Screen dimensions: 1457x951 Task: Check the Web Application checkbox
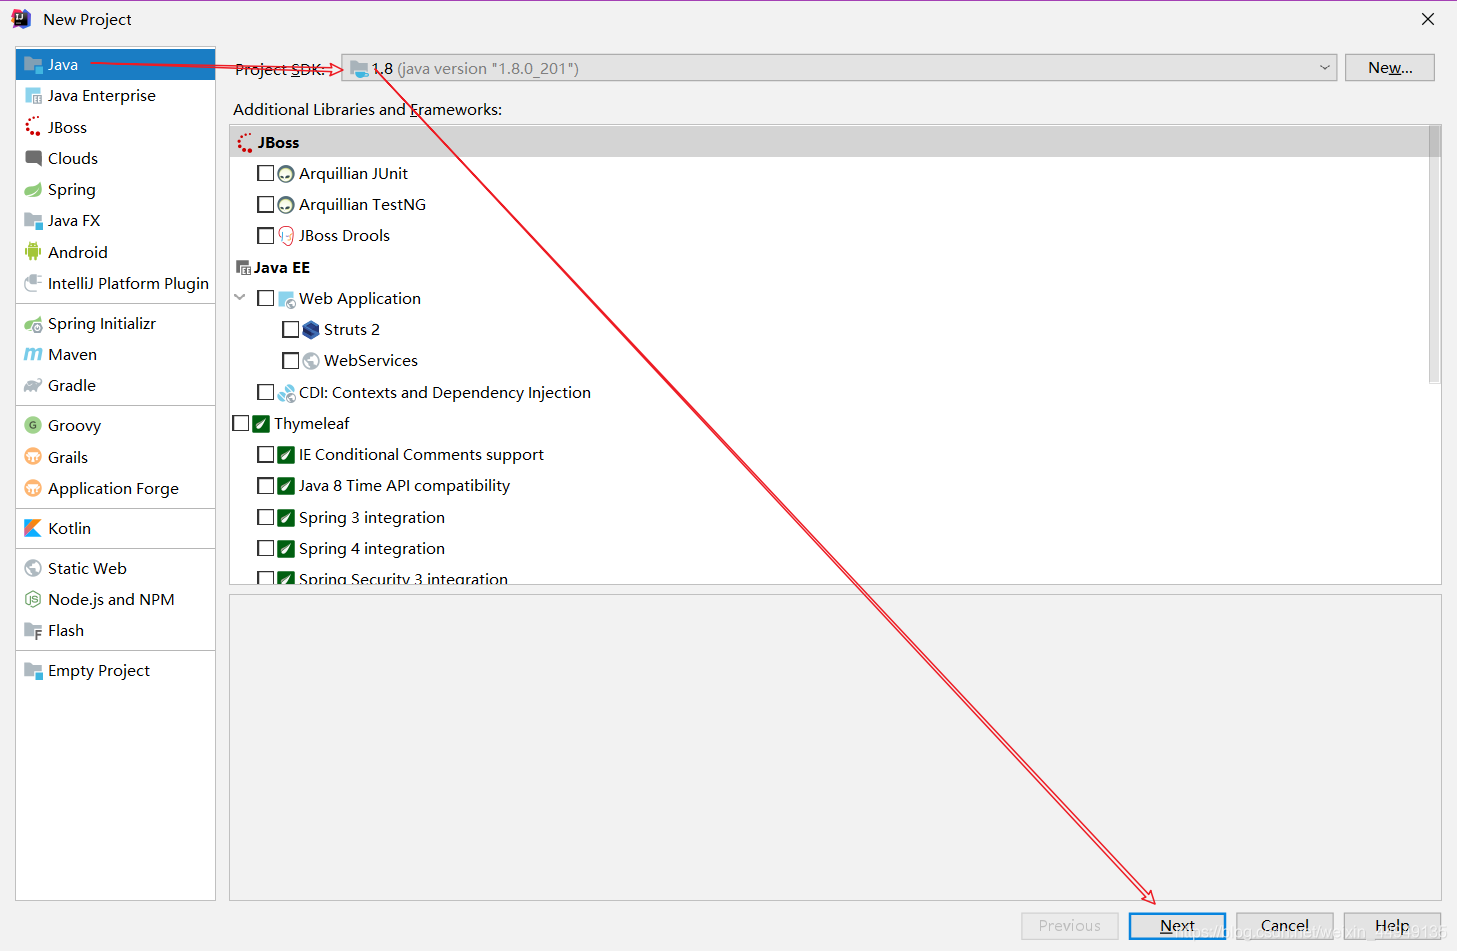(x=265, y=298)
